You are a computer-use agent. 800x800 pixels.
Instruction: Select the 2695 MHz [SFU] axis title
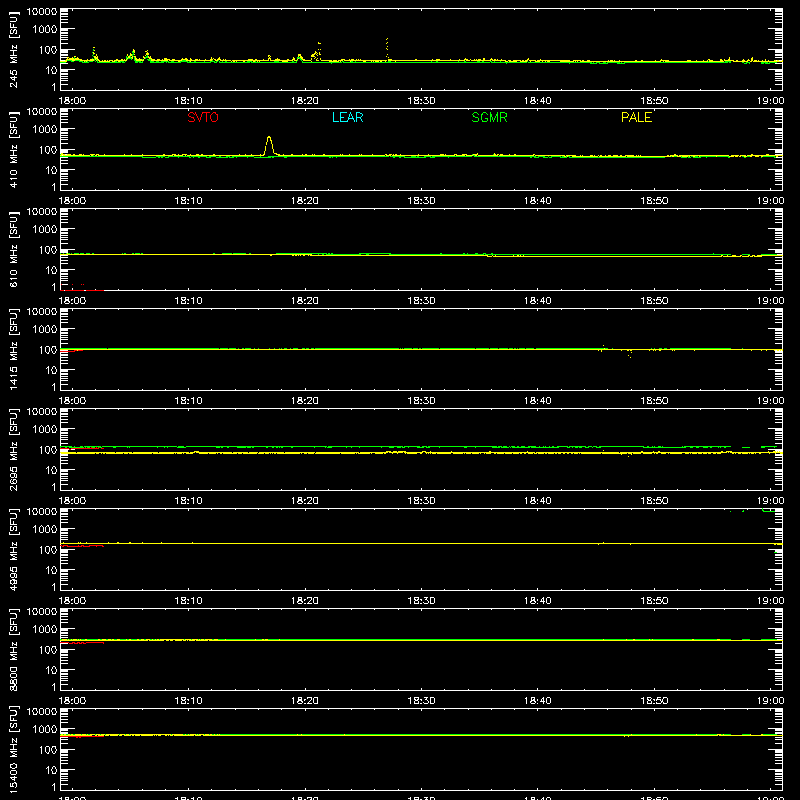point(14,449)
